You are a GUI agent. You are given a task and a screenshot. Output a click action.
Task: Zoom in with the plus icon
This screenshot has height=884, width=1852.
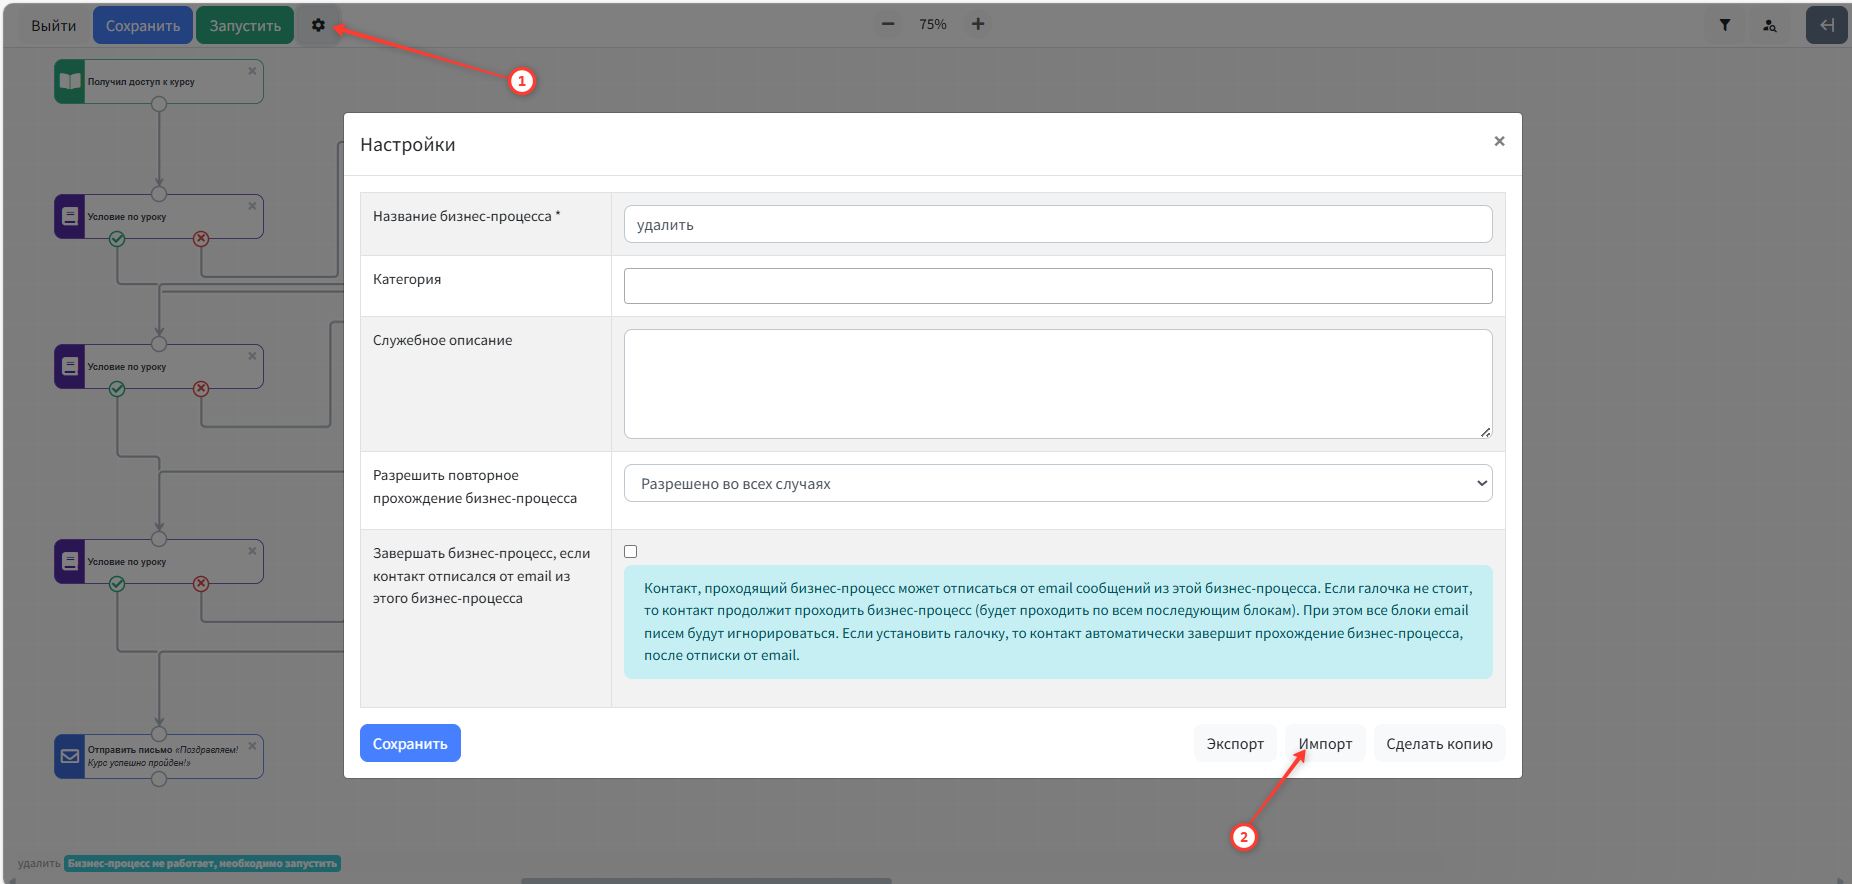978,24
